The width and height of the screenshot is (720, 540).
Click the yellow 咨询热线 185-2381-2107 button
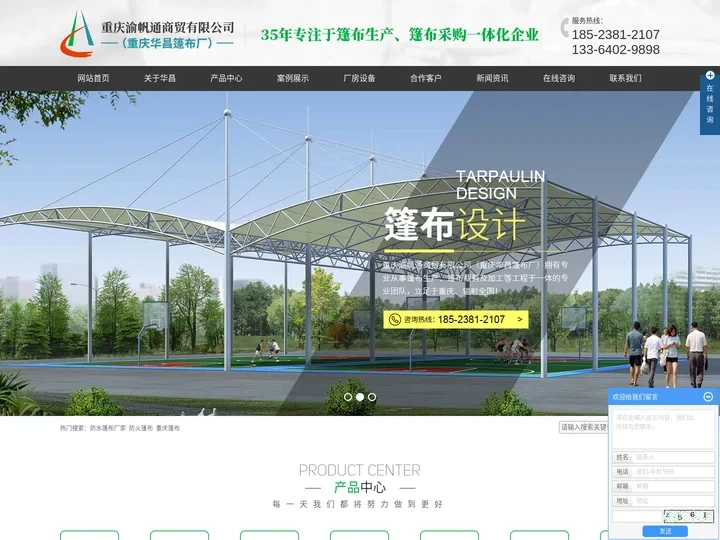tap(456, 319)
